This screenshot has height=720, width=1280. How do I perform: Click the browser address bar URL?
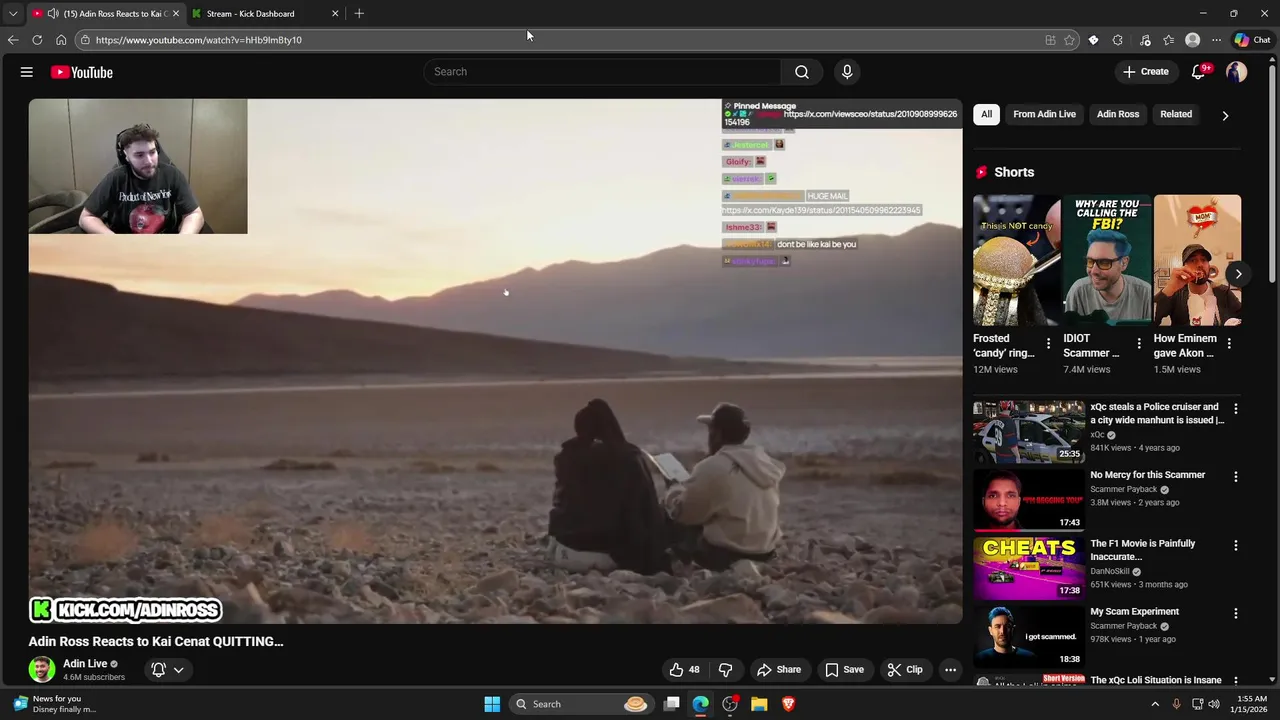click(x=198, y=40)
